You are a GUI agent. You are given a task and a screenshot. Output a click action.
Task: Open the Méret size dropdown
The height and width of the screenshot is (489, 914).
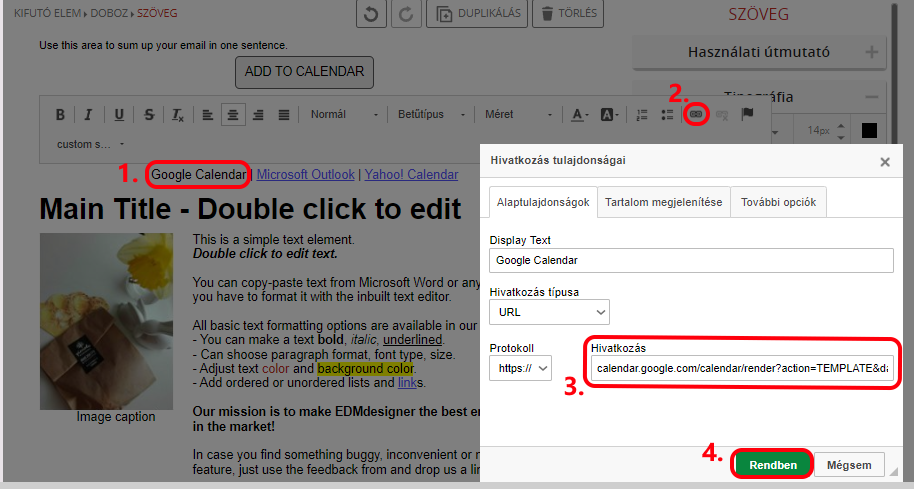518,115
